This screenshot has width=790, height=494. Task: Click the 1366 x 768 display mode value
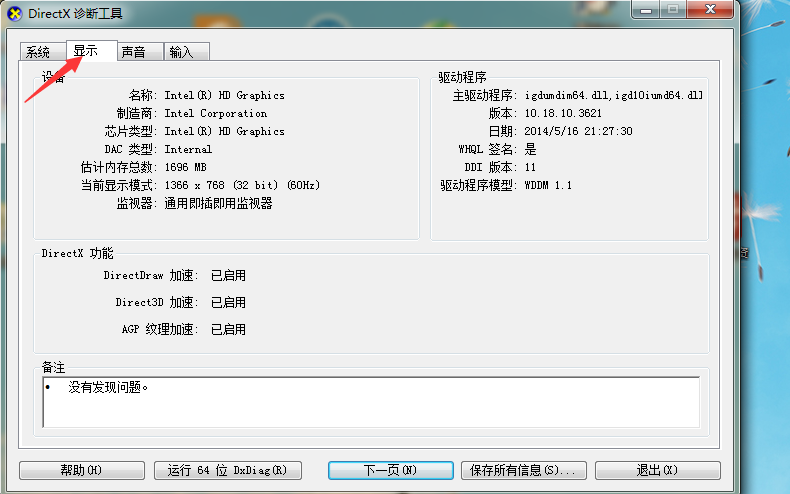tap(242, 186)
